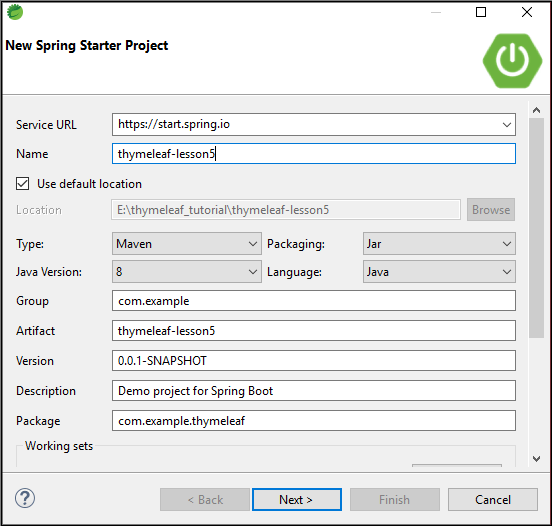Click the Next > button
The width and height of the screenshot is (552, 526).
(296, 500)
